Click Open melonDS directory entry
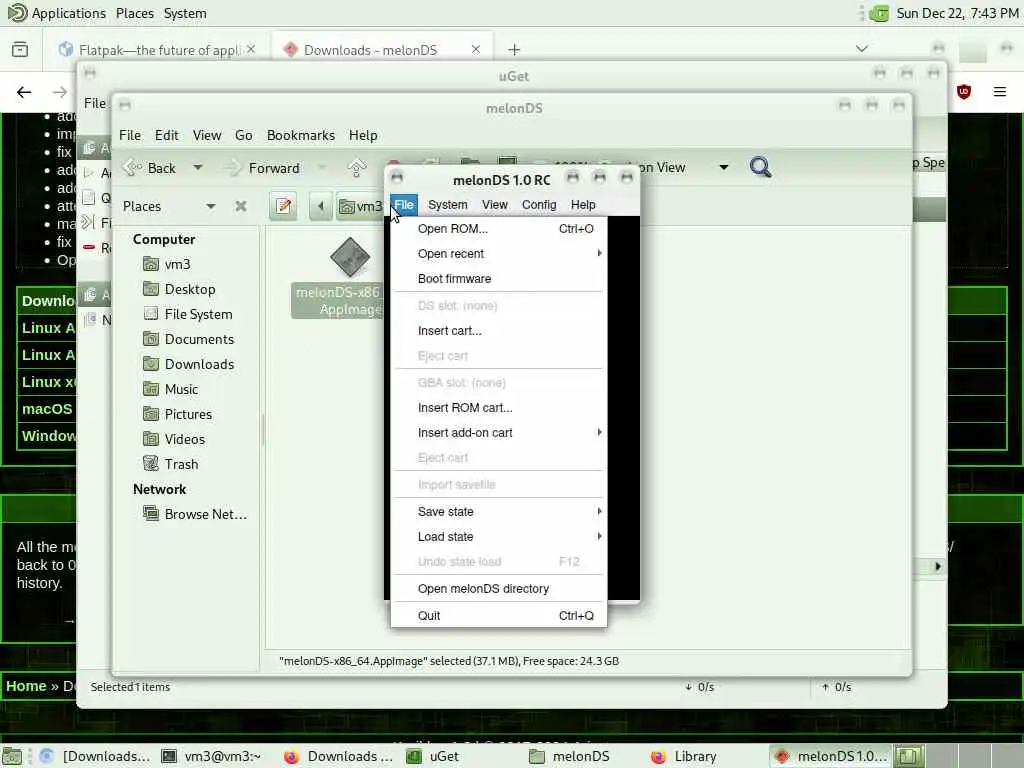The width and height of the screenshot is (1024, 768). tap(499, 588)
